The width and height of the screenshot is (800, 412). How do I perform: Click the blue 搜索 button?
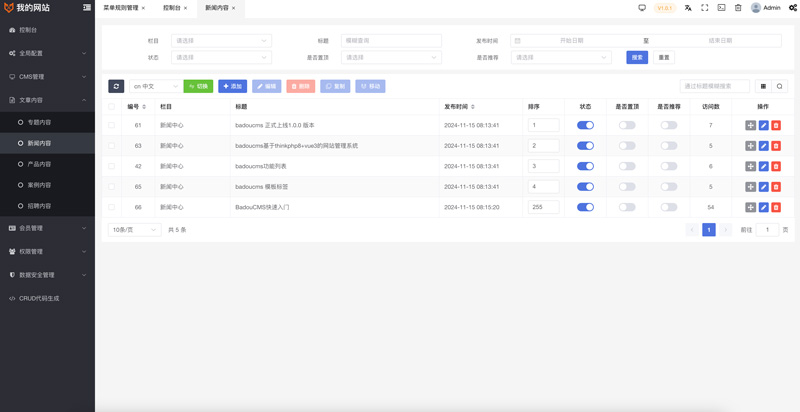(637, 58)
